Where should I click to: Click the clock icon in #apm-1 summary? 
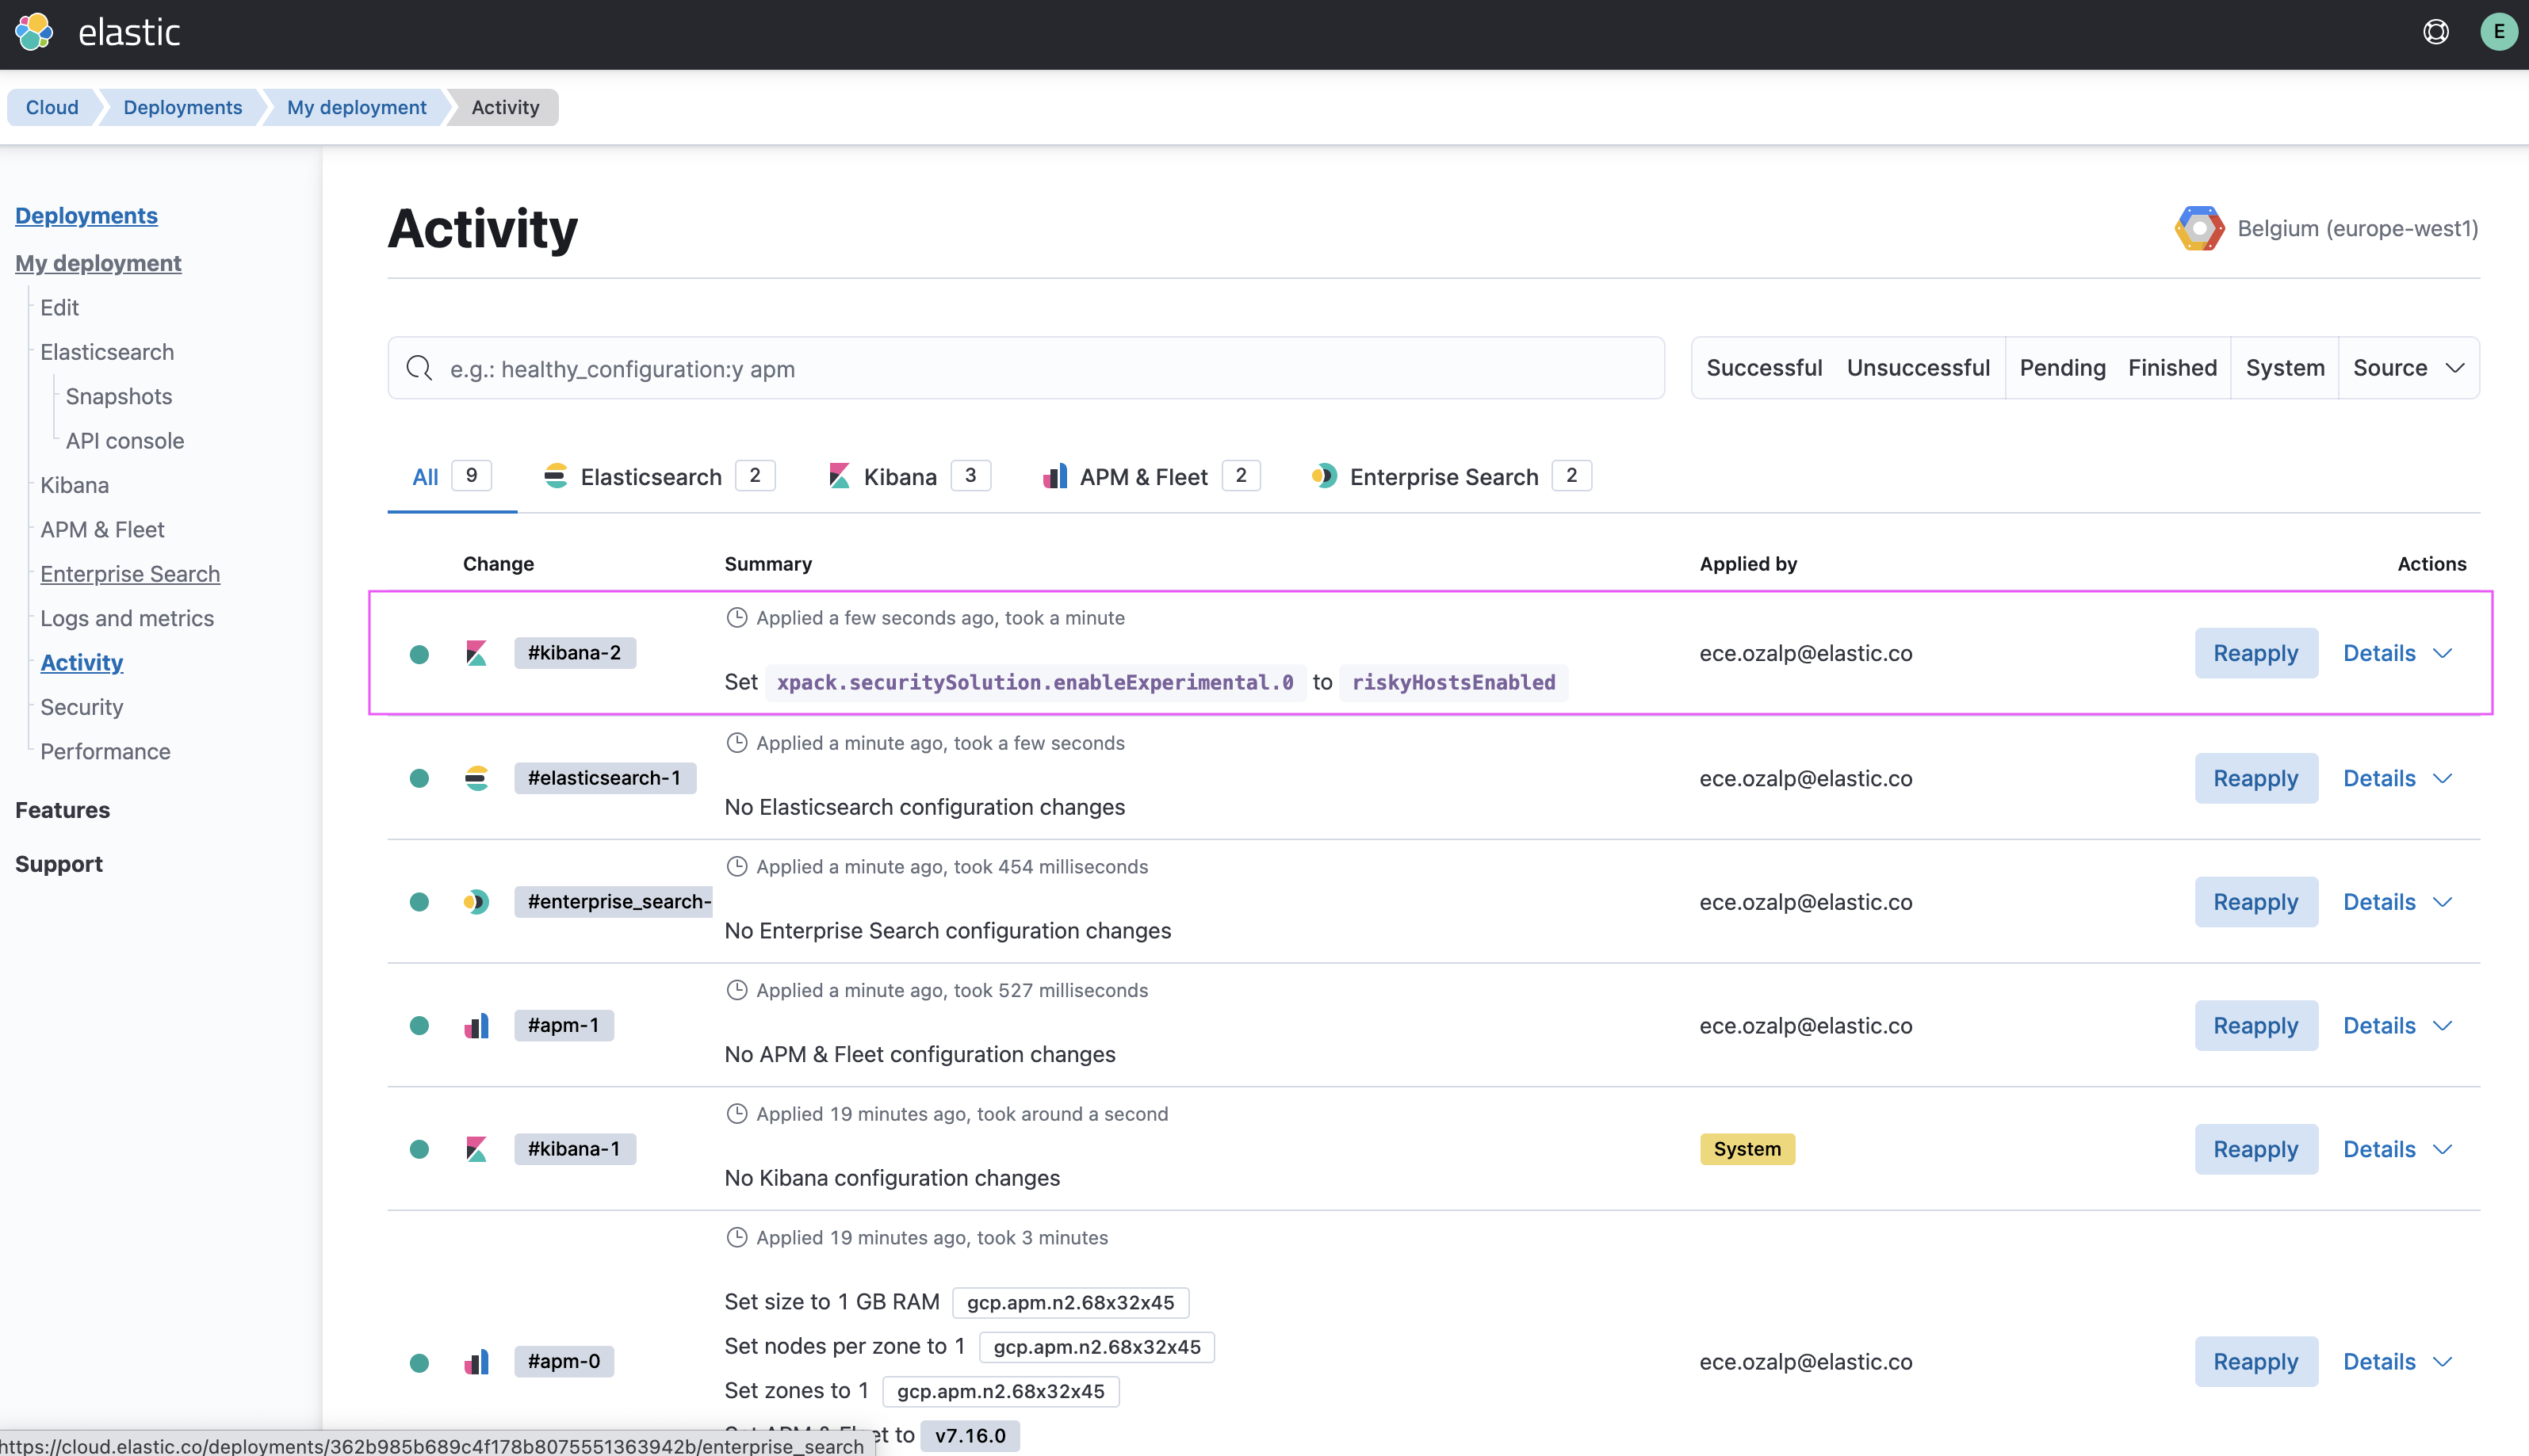(736, 990)
